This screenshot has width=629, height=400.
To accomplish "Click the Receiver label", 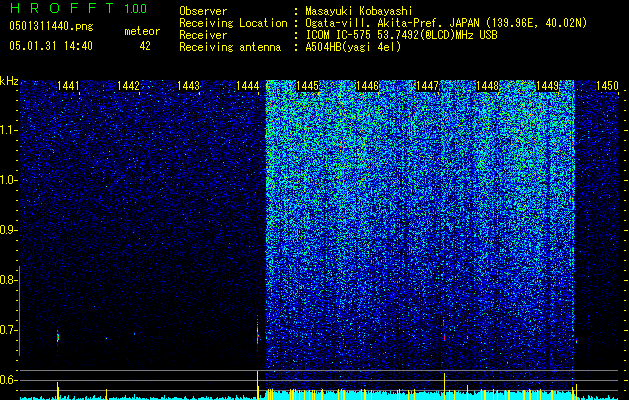I will (203, 35).
